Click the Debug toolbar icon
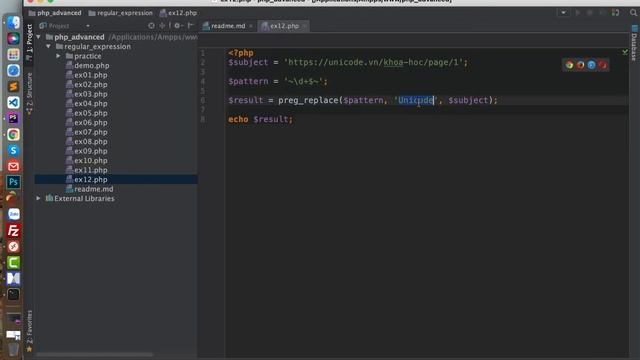Screen dimensions: 640x360 (589, 13)
